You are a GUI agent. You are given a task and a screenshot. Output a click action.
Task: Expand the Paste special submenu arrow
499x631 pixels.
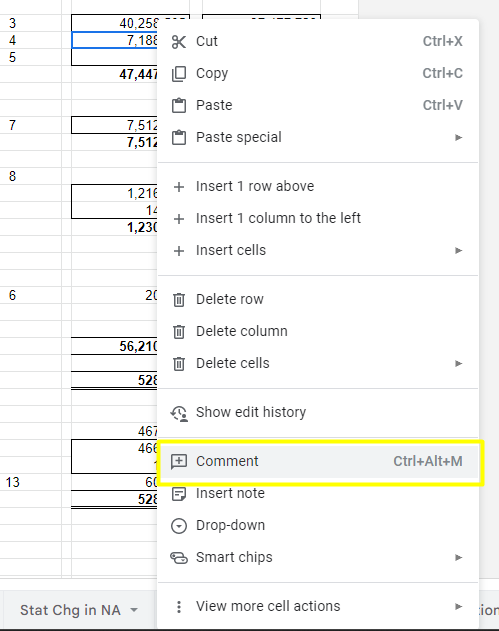click(458, 138)
